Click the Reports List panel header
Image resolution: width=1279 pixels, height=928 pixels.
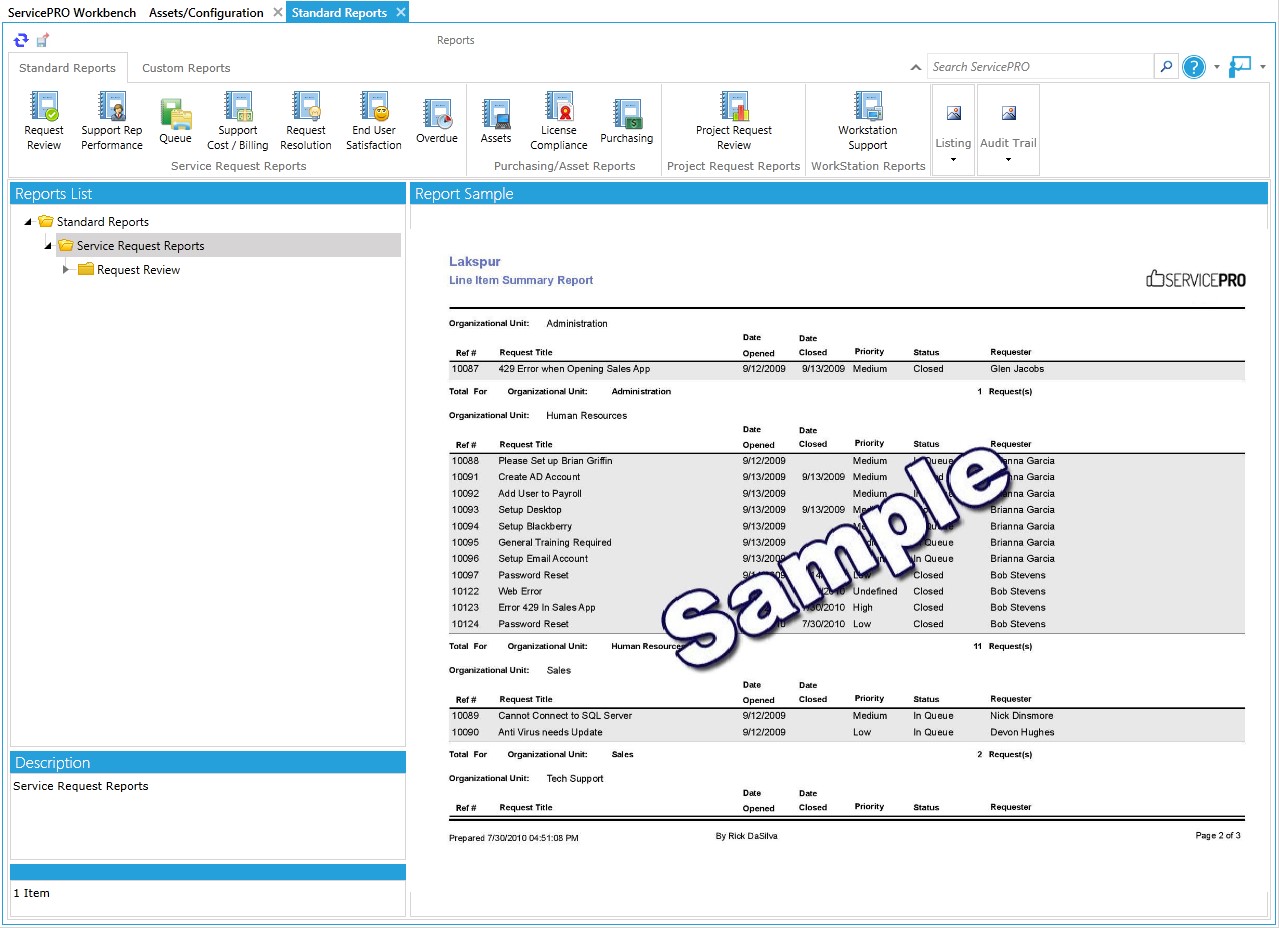(208, 194)
